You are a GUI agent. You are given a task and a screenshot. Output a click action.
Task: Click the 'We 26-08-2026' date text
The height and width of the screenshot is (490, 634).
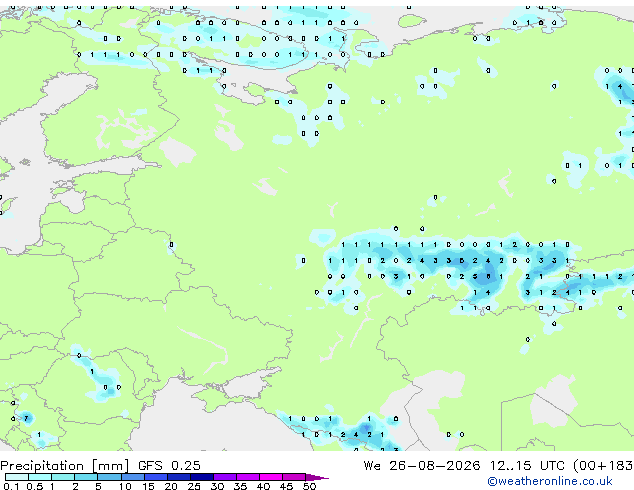pyautogui.click(x=422, y=466)
